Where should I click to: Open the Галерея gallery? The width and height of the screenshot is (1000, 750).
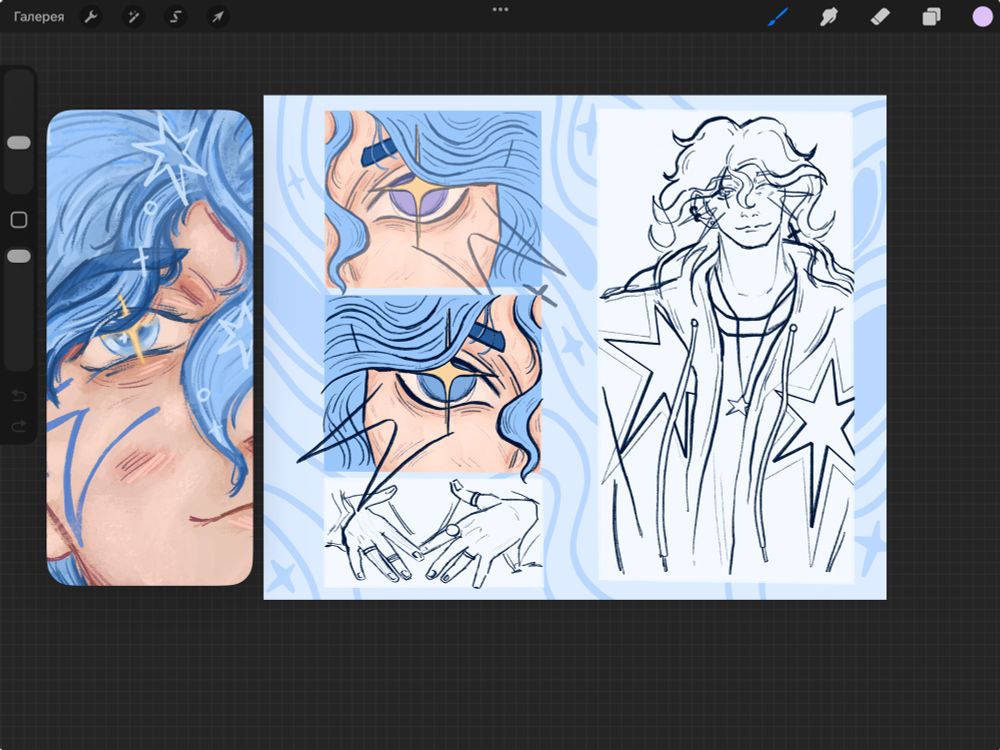39,17
